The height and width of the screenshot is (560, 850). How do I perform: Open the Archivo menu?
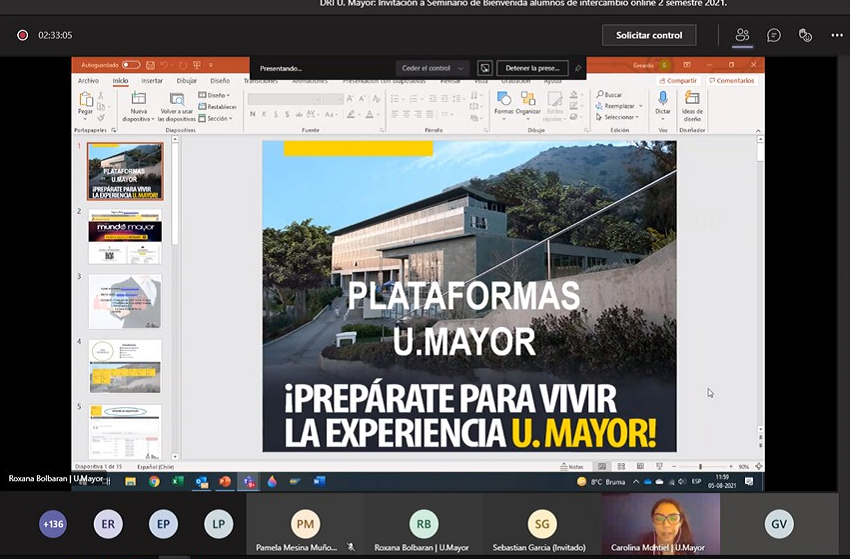[x=88, y=81]
